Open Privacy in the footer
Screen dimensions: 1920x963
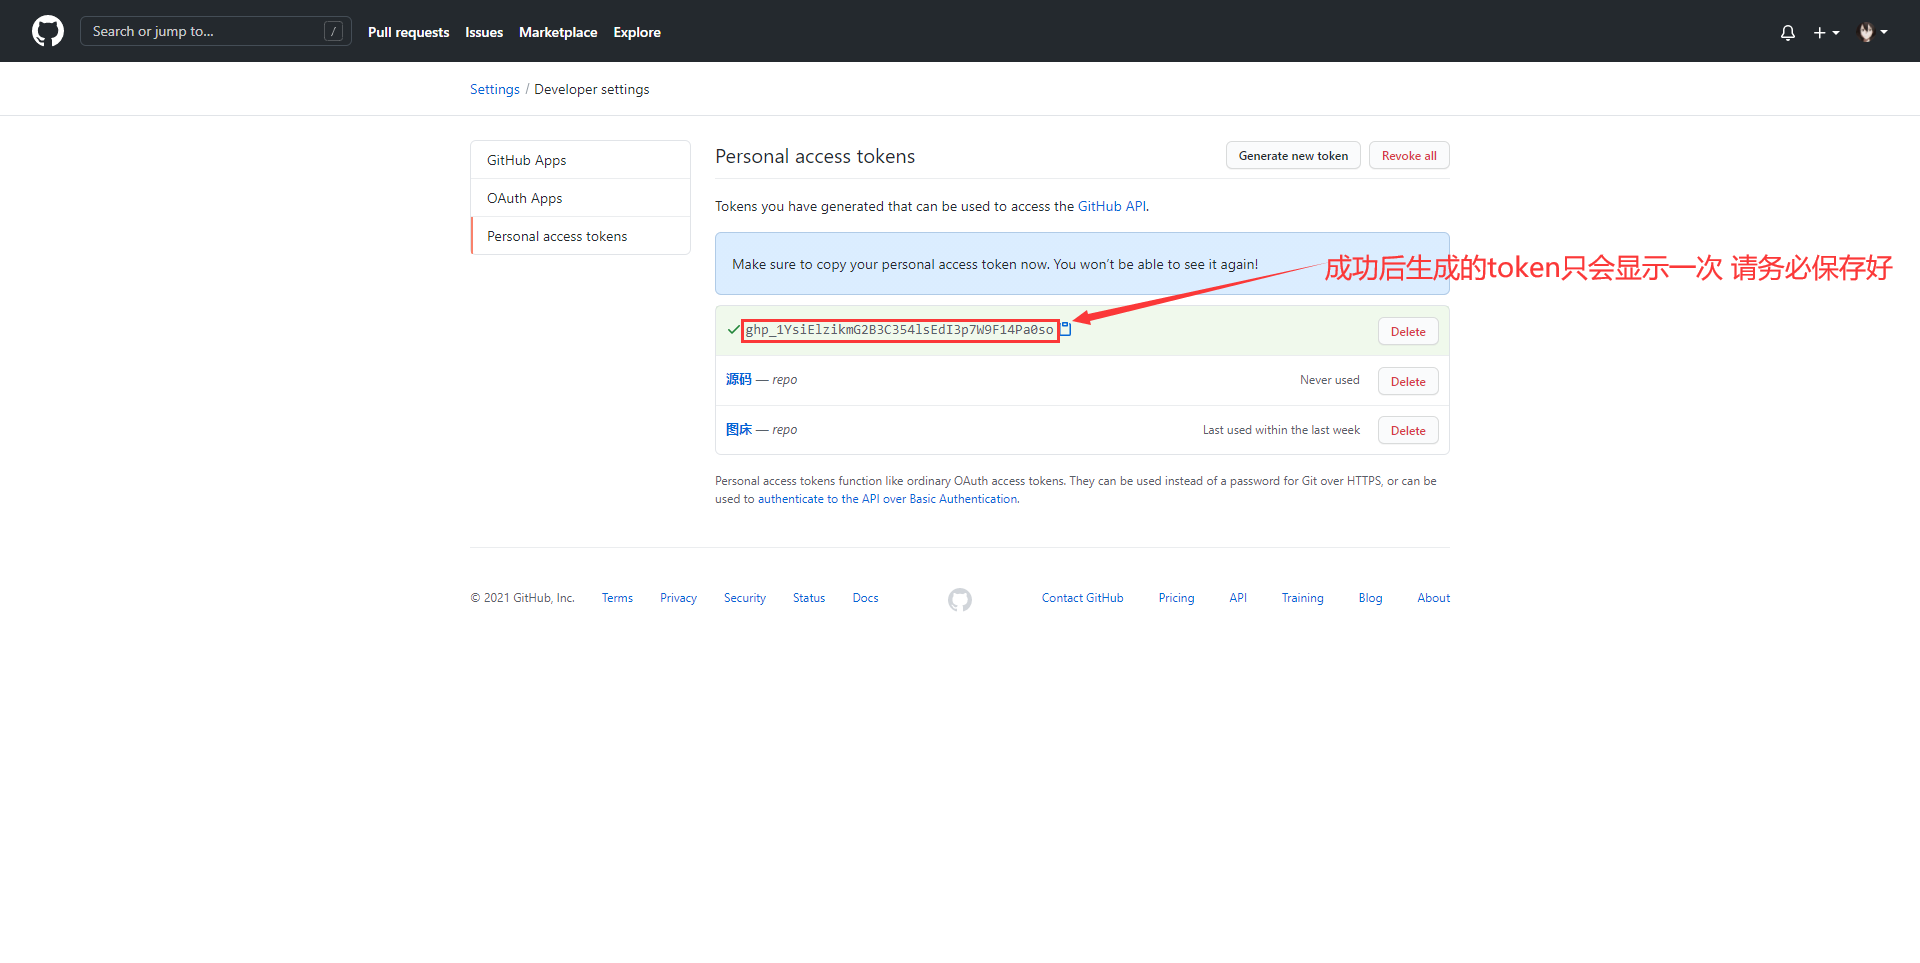point(678,598)
